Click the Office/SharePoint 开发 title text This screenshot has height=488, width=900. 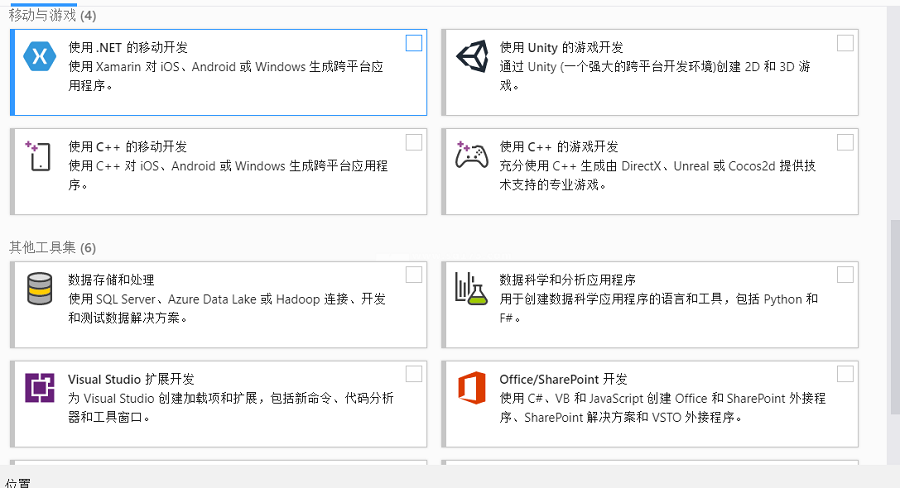[x=563, y=379]
